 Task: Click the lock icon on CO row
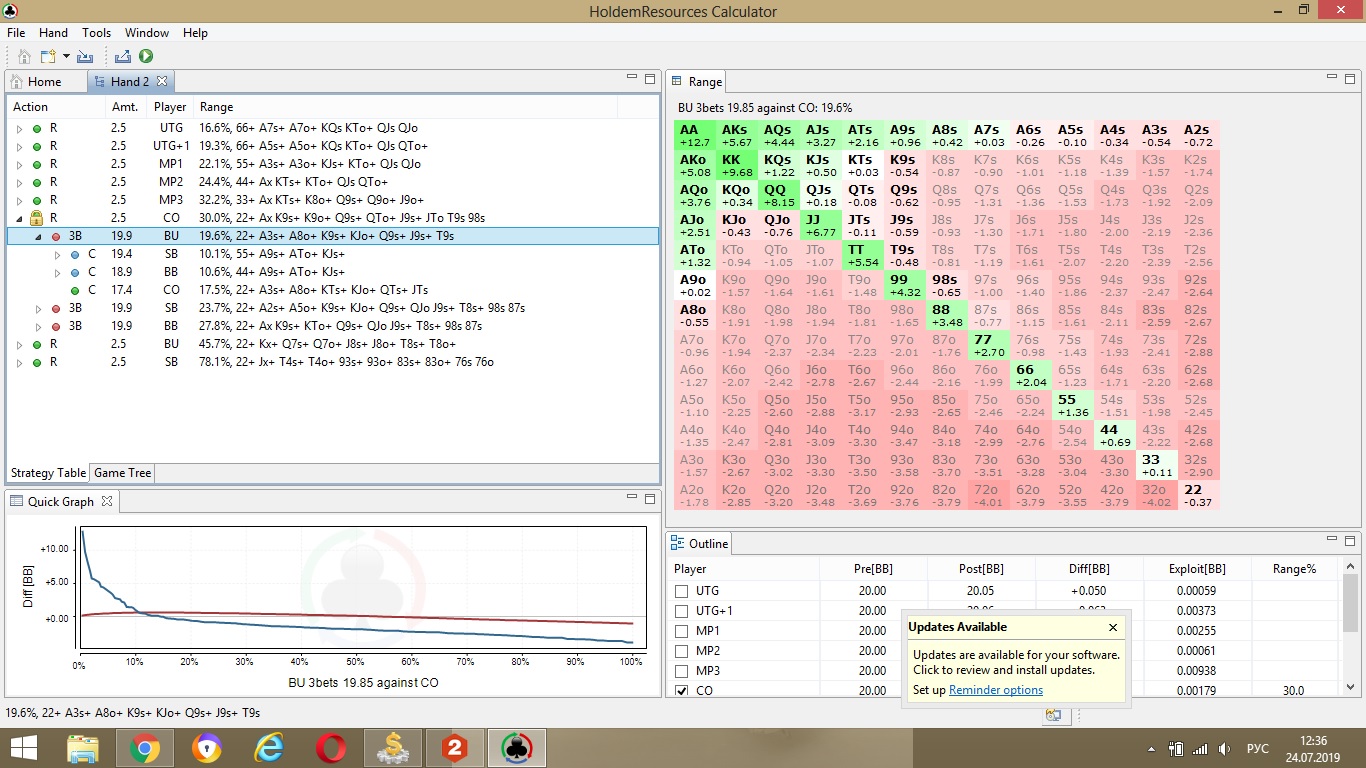[x=37, y=217]
